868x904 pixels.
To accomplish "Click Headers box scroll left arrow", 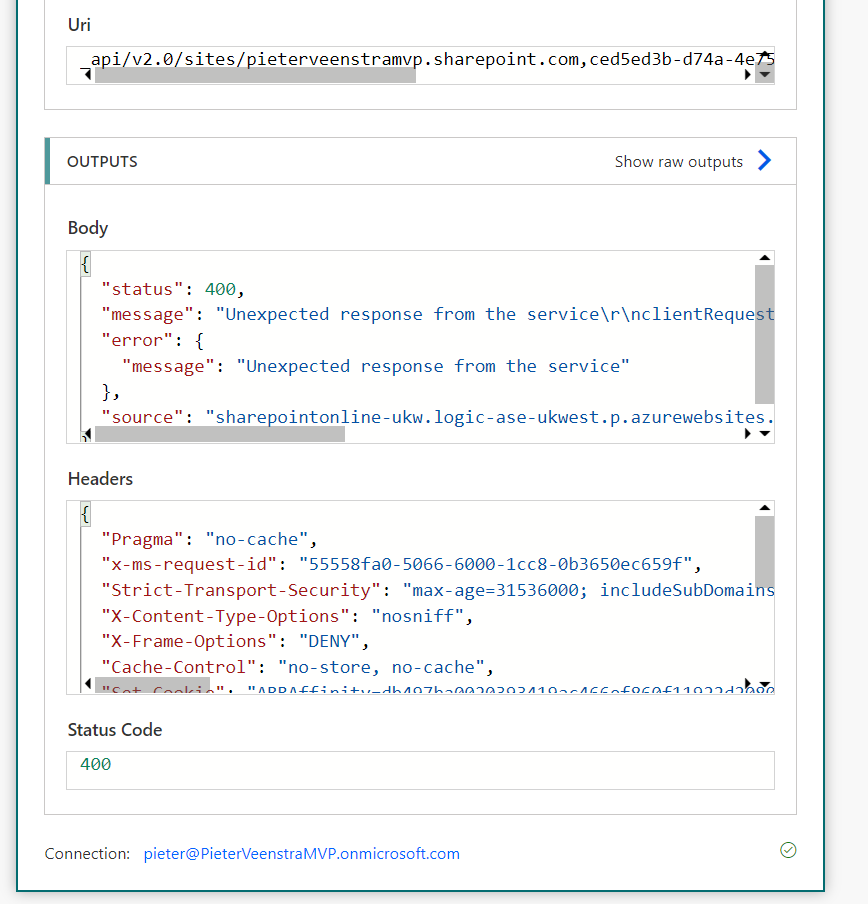I will point(87,684).
